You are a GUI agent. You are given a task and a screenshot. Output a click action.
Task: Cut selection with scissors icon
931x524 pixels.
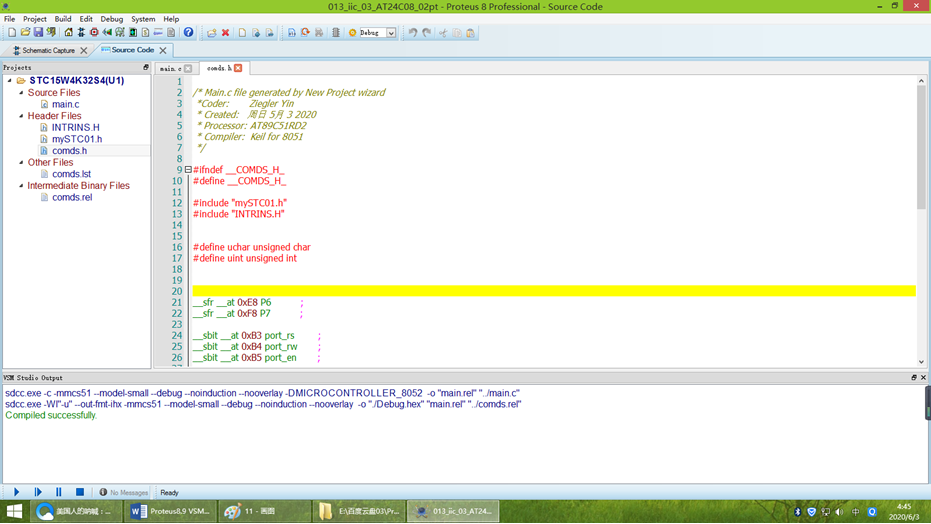click(443, 33)
